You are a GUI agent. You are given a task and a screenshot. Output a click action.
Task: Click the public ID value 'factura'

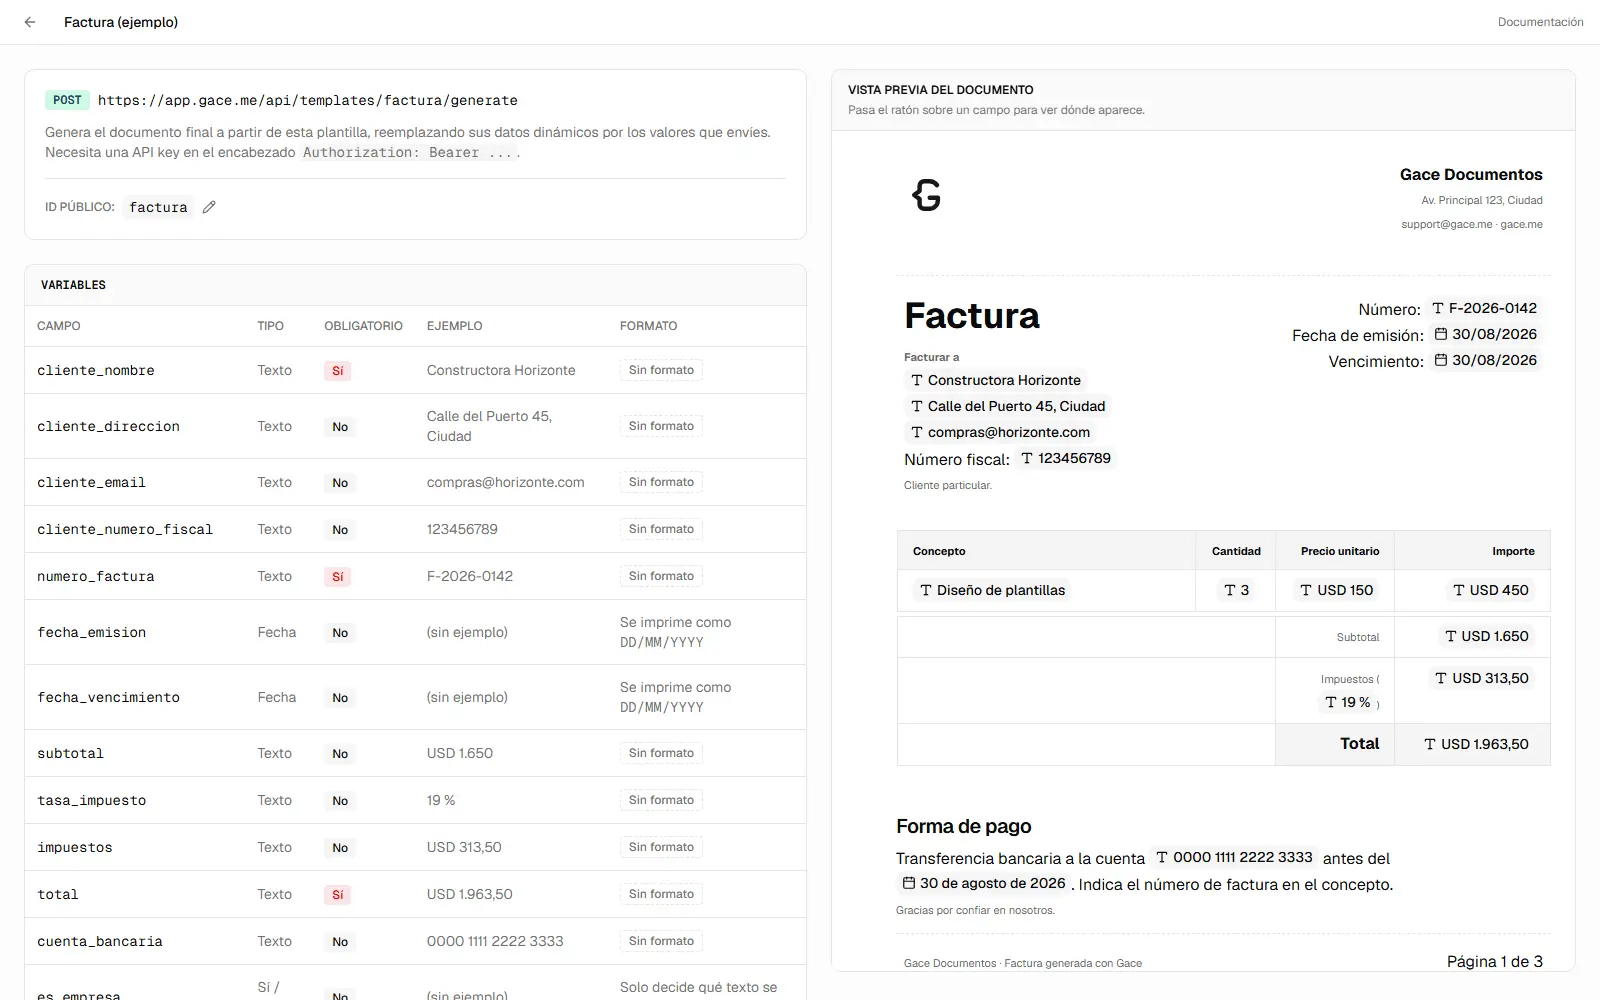tap(158, 207)
